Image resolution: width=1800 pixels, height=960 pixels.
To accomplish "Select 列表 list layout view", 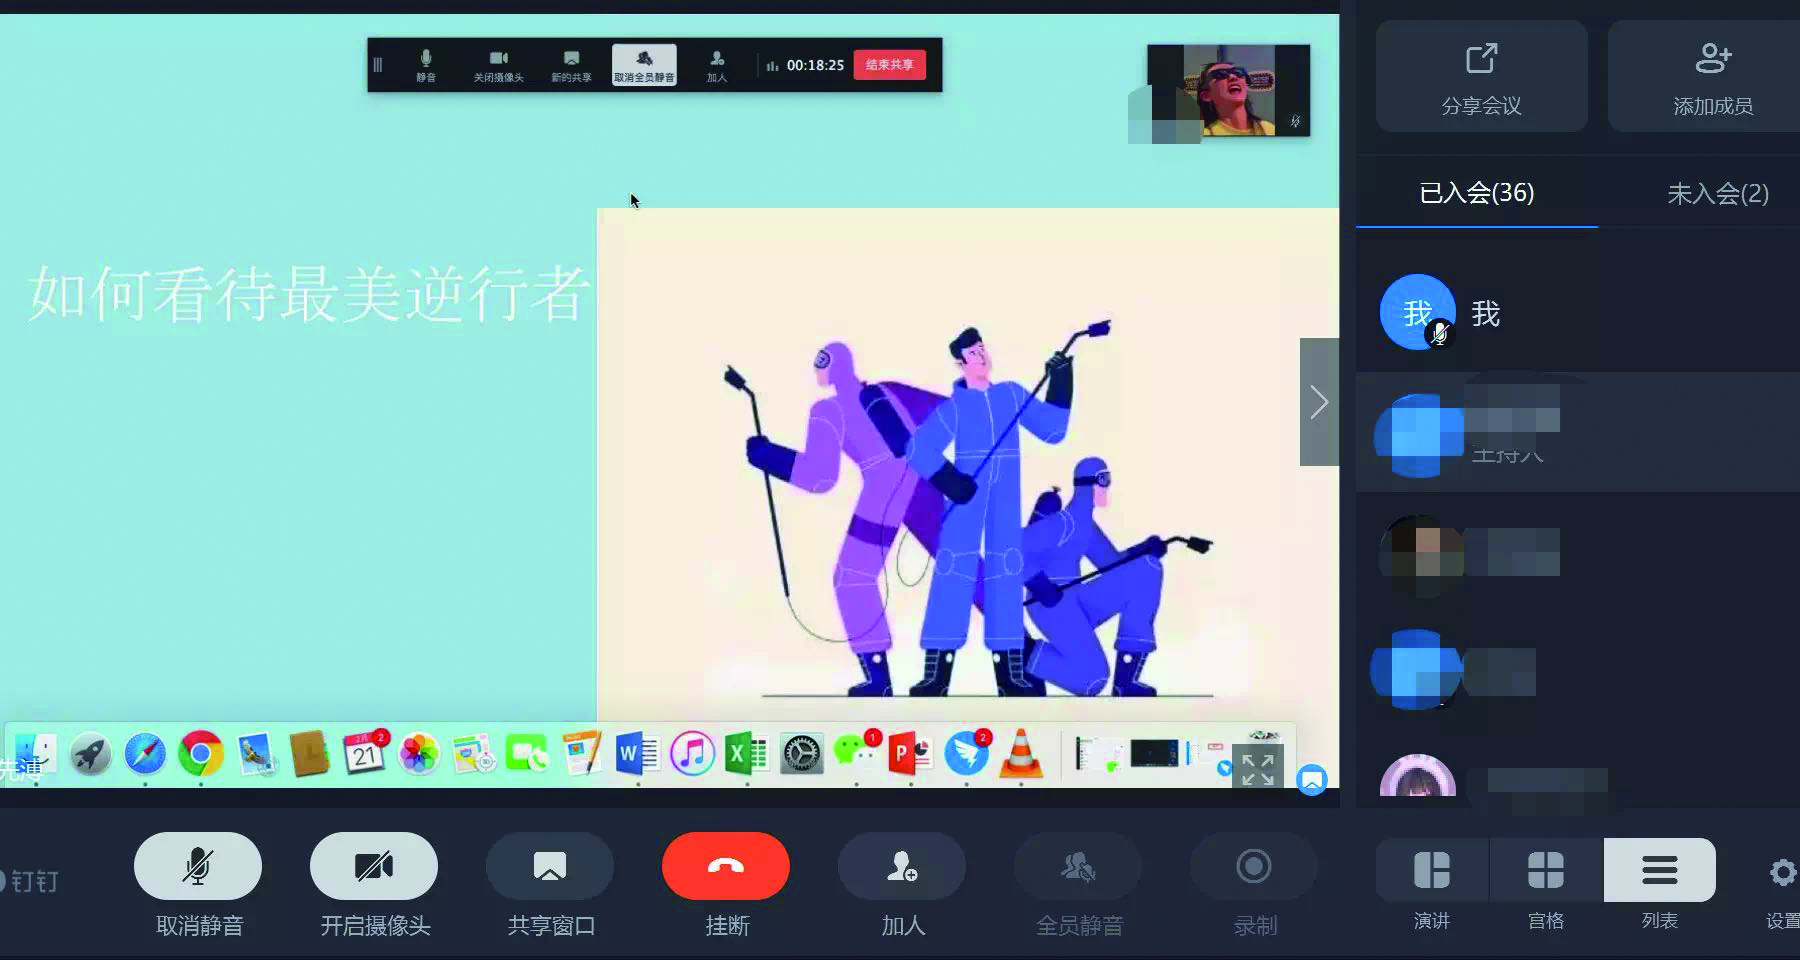I will tap(1660, 870).
